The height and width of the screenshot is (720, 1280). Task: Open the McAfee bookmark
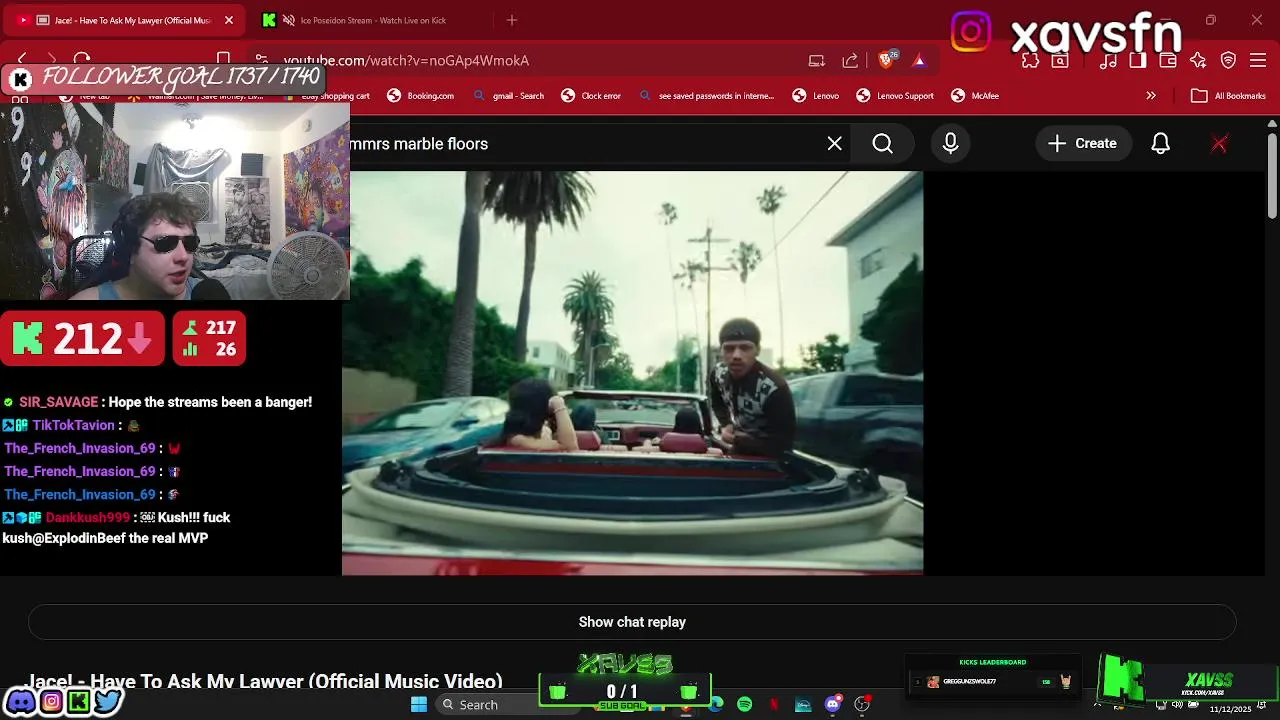pos(975,96)
